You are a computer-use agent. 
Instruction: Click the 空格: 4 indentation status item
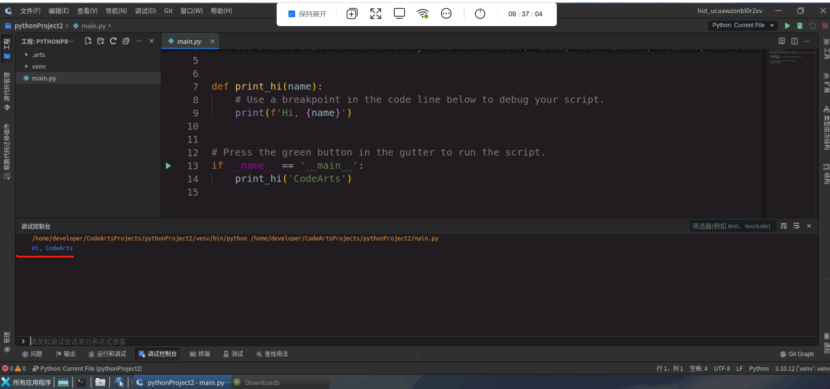[x=698, y=368]
